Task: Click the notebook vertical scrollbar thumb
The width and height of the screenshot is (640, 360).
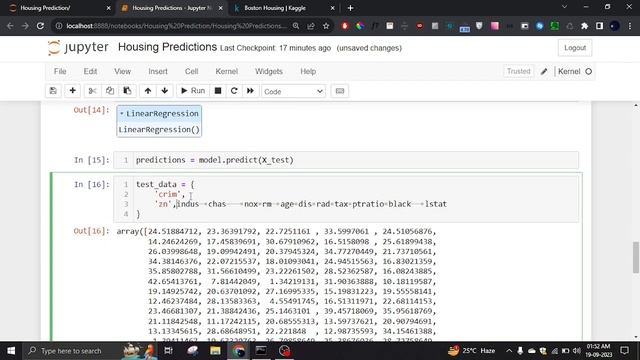Action: pyautogui.click(x=636, y=257)
